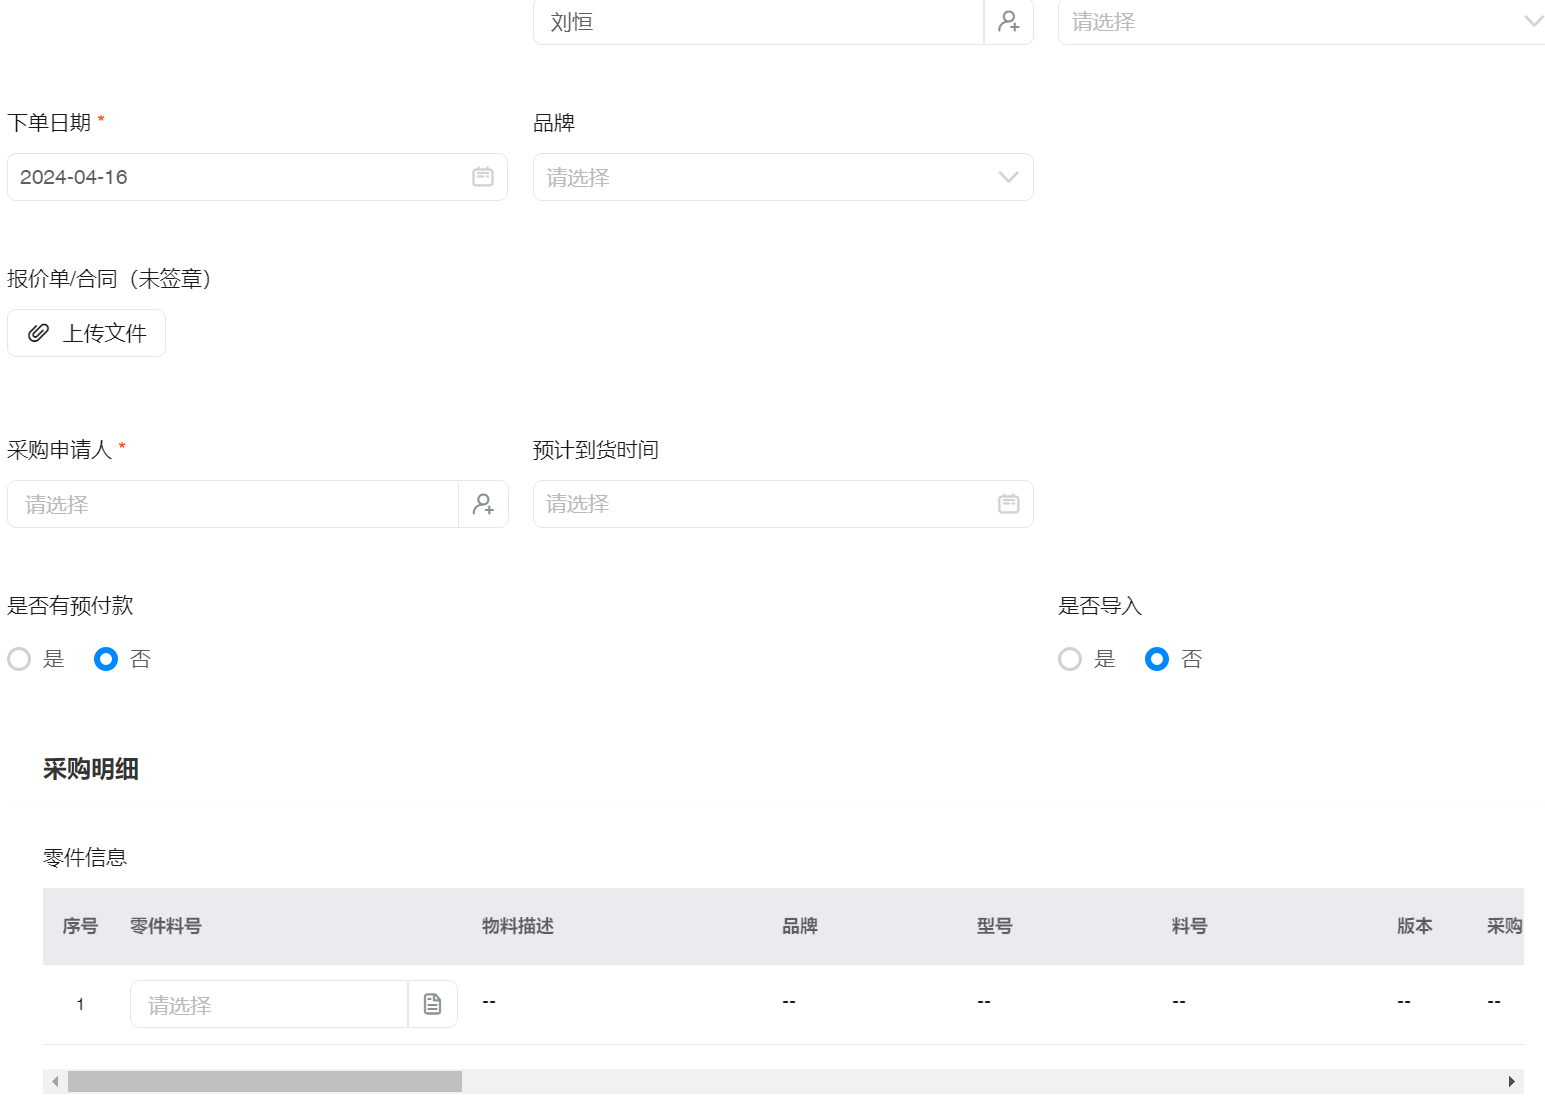Click 版本 column header
The width and height of the screenshot is (1545, 1096).
[x=1415, y=926]
